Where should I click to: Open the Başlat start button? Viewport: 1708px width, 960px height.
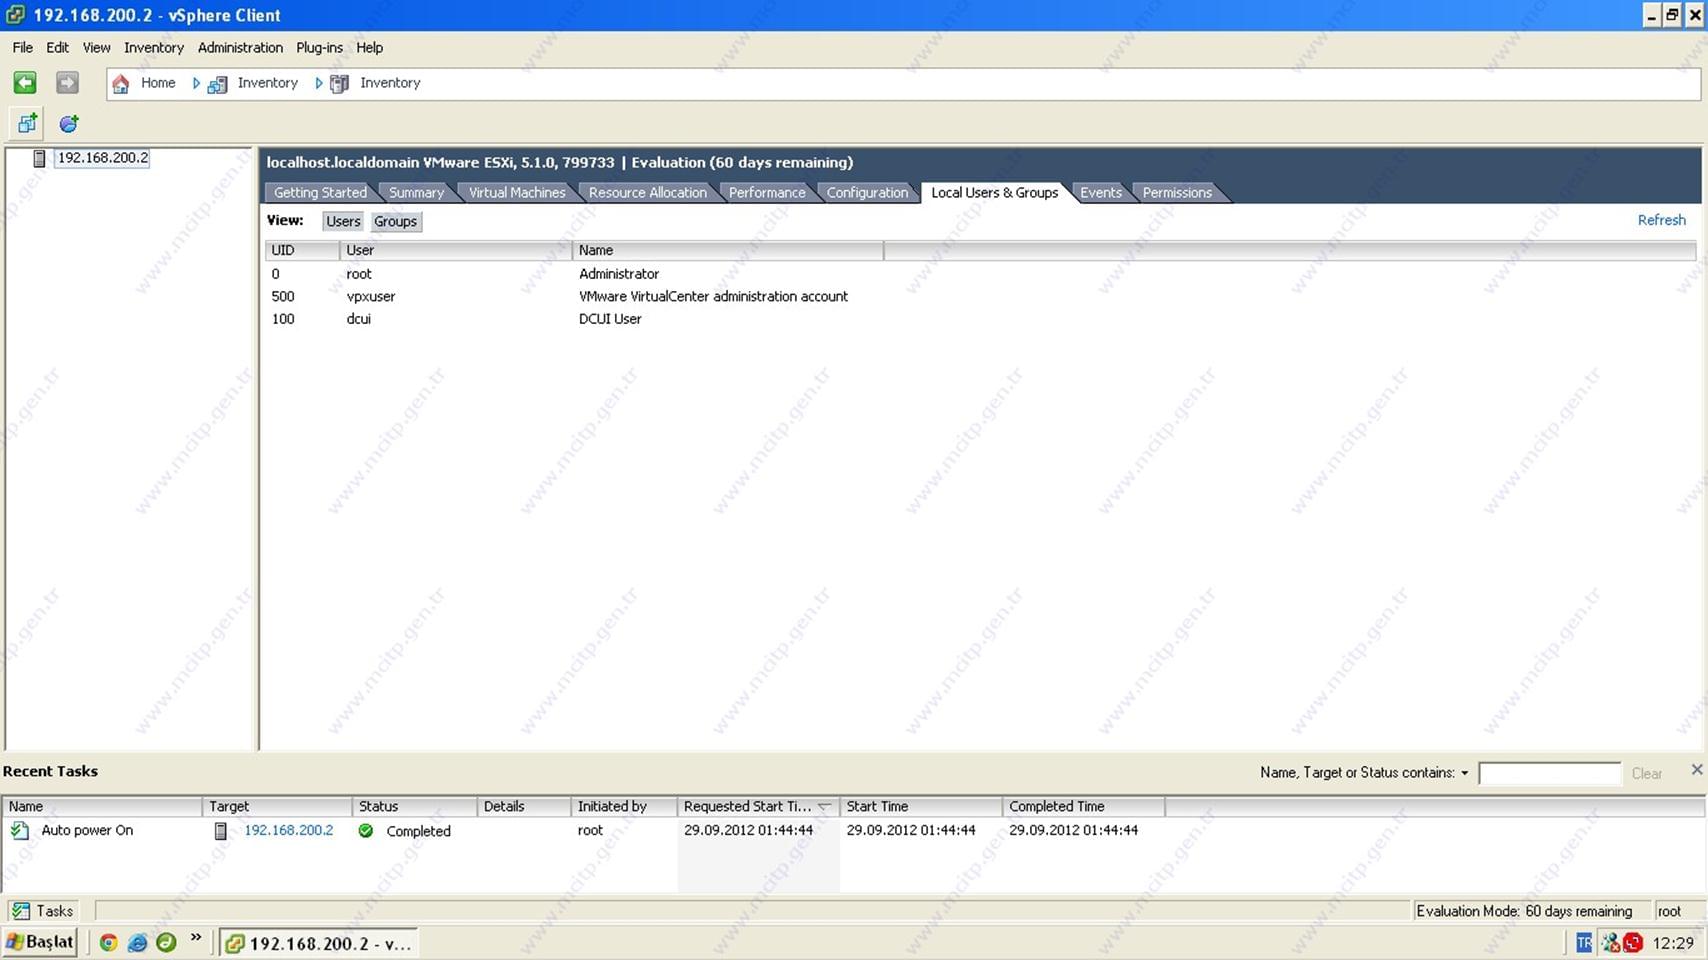pos(41,943)
